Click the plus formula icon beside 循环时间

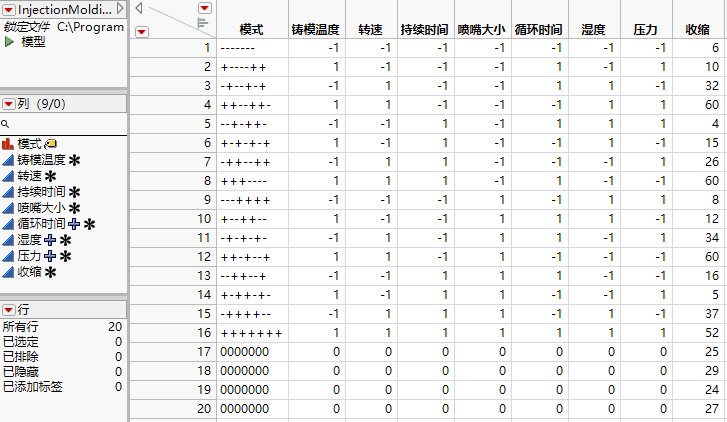pos(74,224)
